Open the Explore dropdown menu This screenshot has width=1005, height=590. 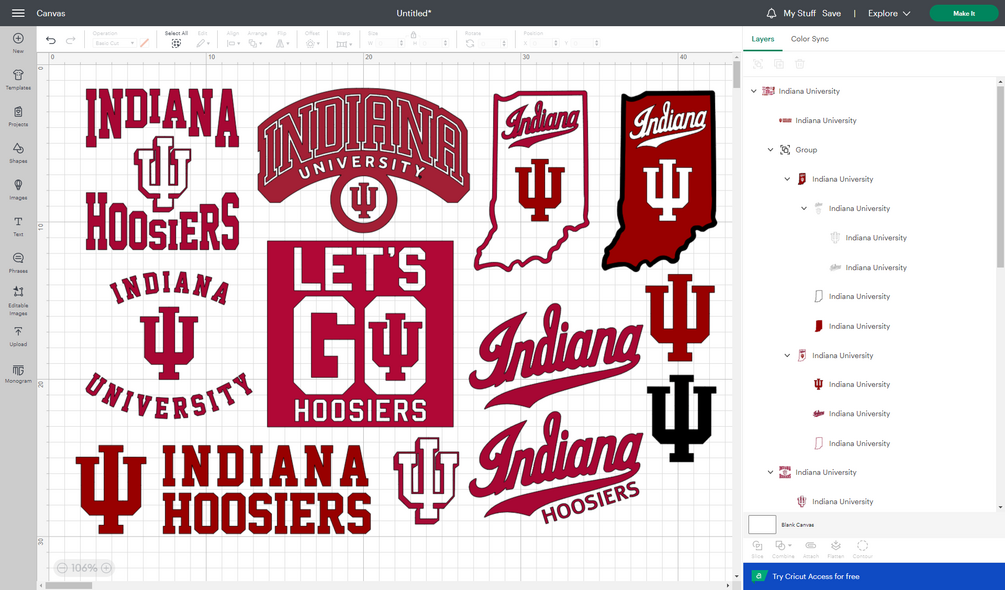[x=889, y=13]
